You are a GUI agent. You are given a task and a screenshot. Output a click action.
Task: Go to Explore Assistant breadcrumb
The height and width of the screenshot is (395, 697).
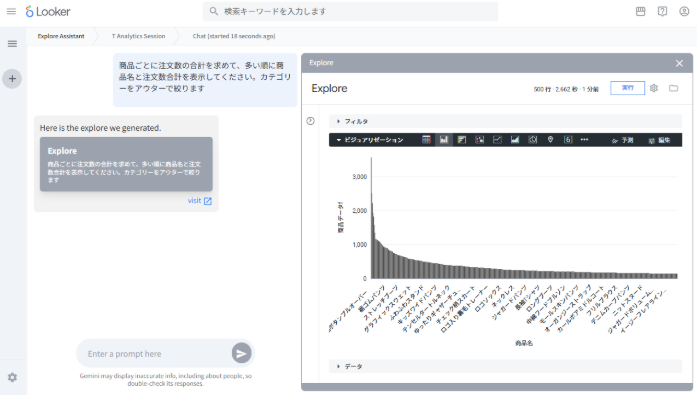[61, 36]
